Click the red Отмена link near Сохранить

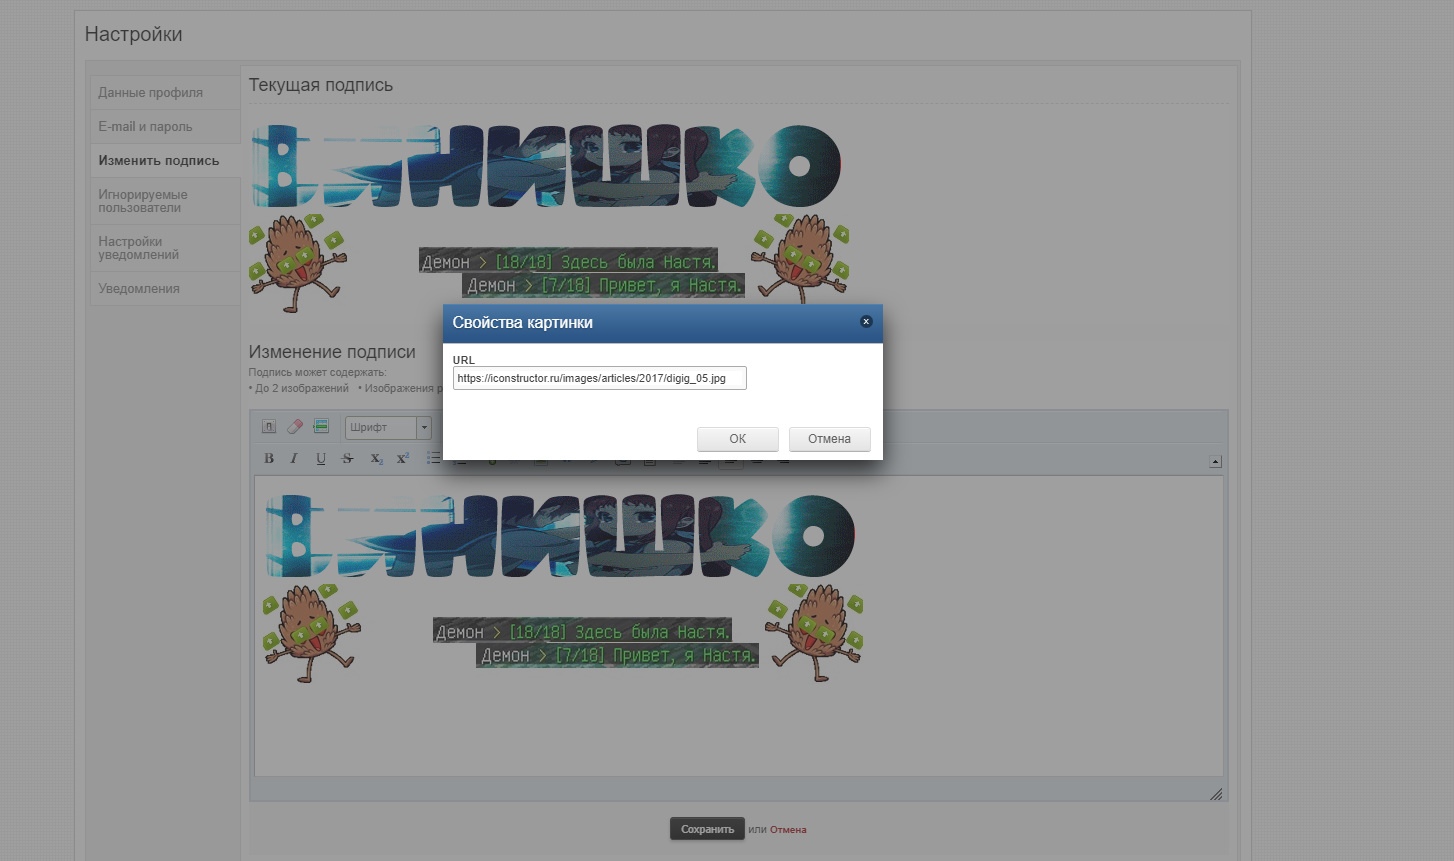click(x=788, y=830)
